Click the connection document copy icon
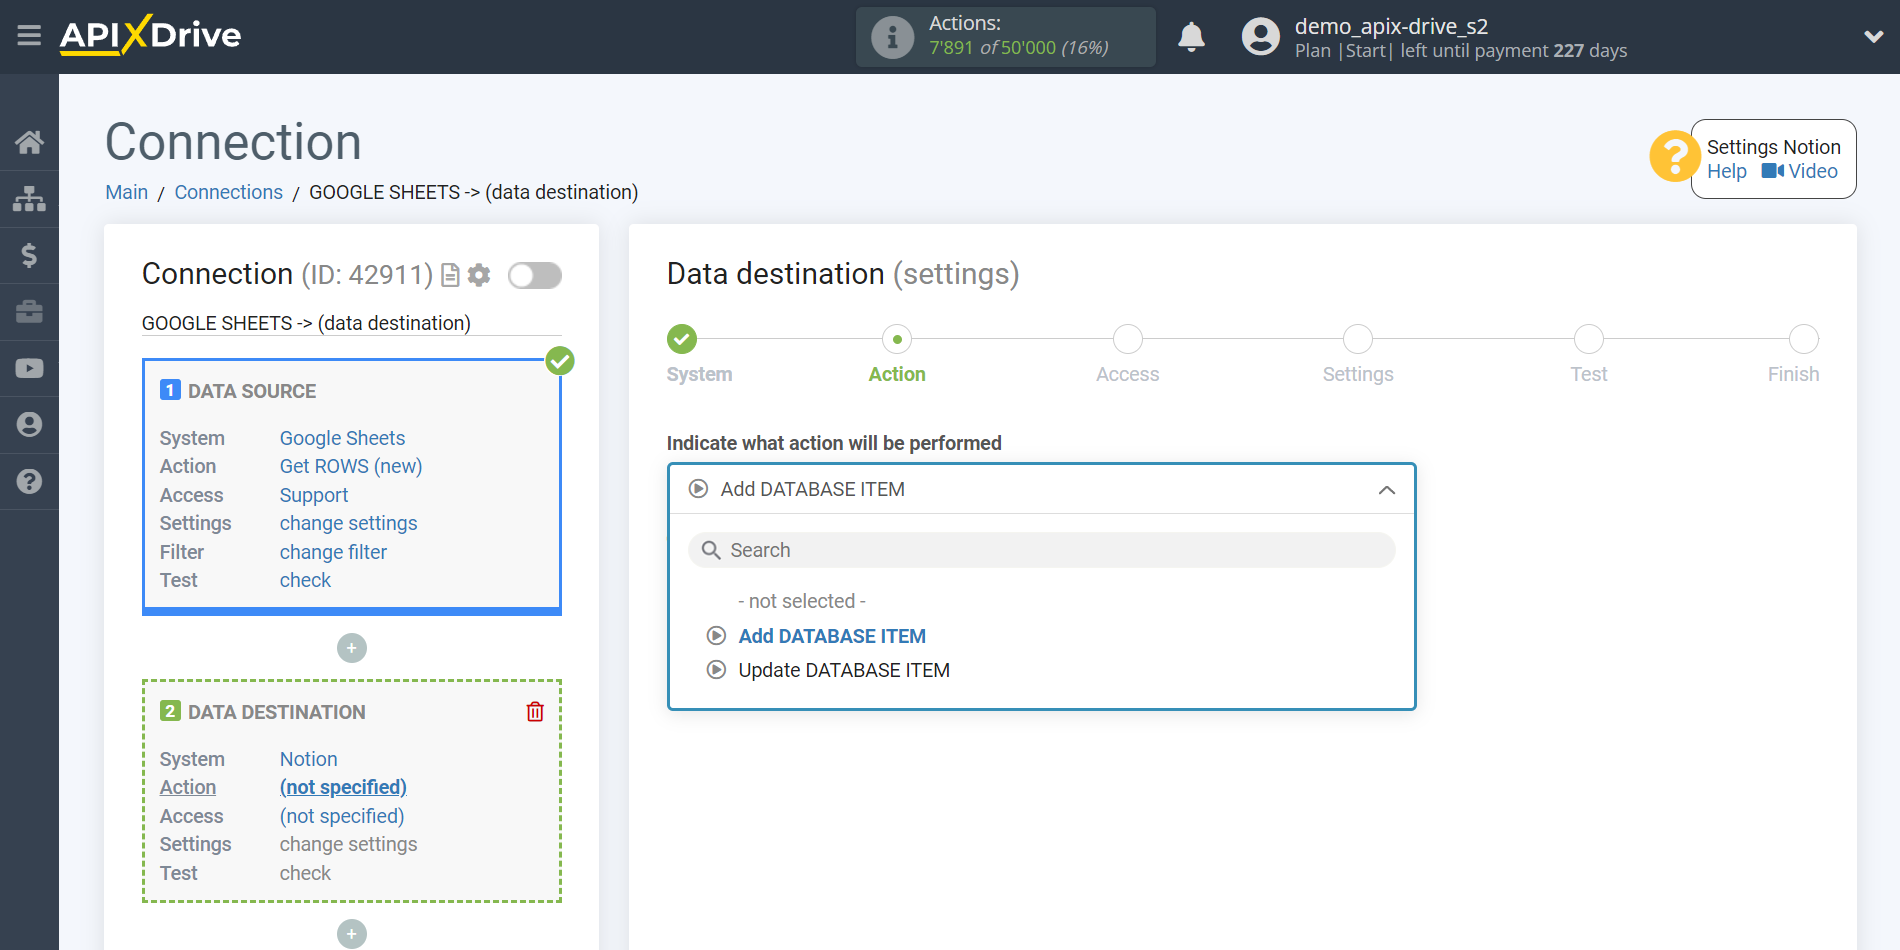Screen dimensions: 1900x950 point(450,275)
